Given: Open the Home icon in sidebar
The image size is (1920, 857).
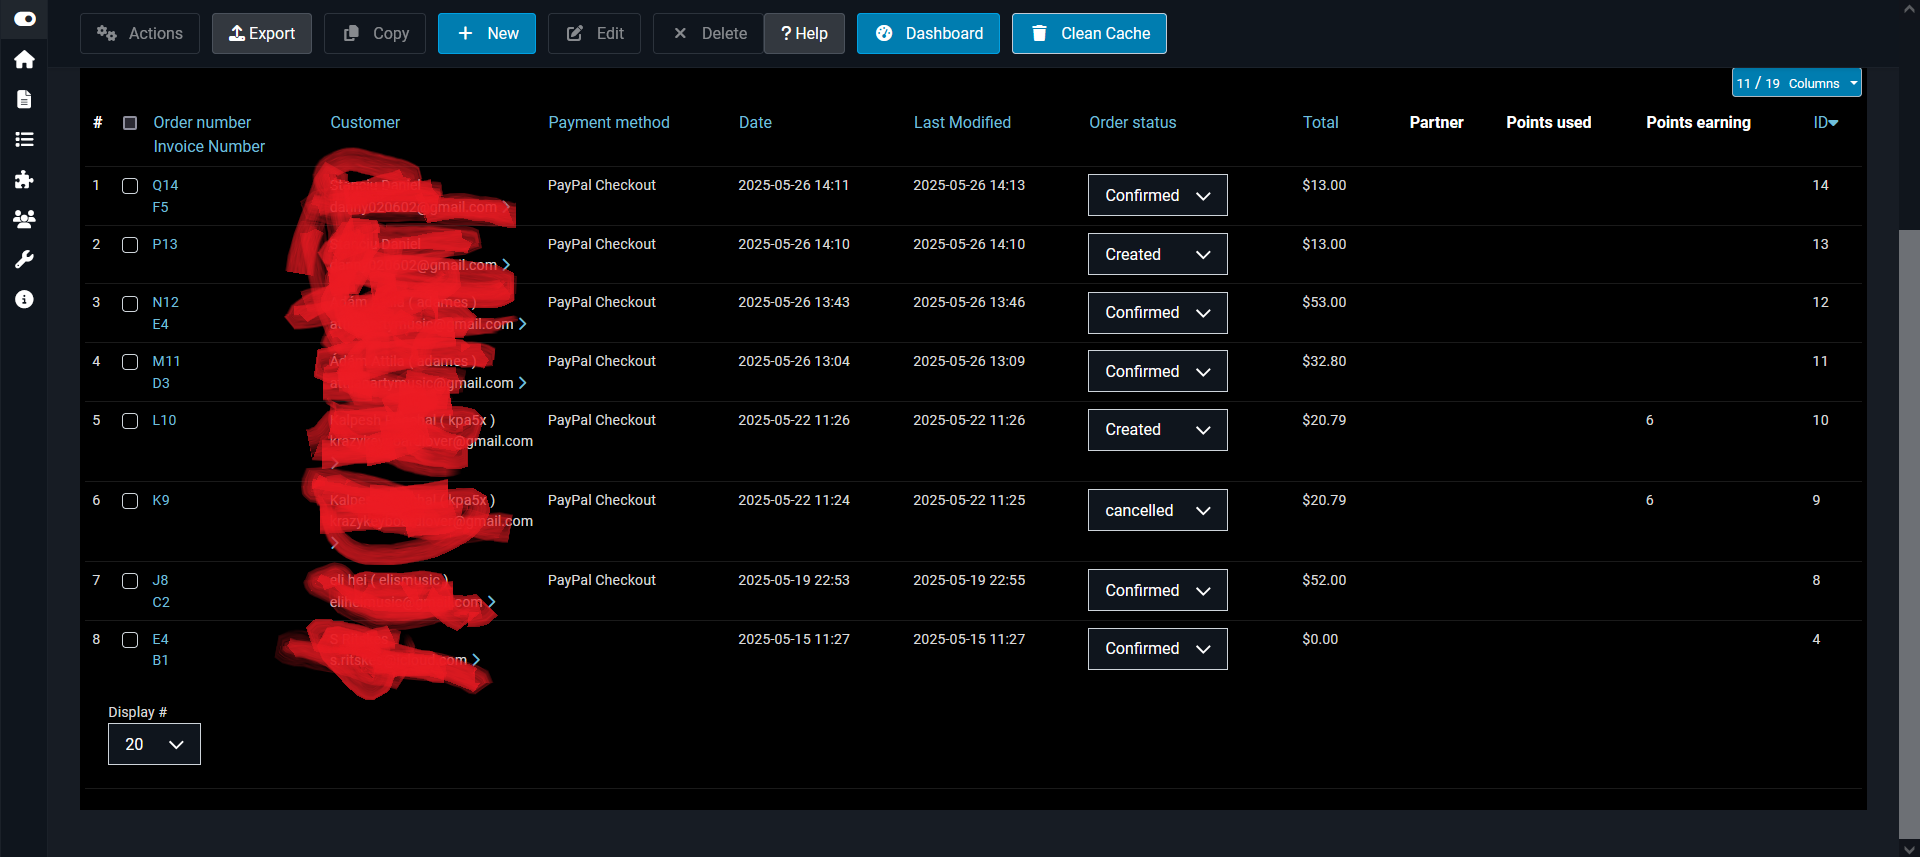Looking at the screenshot, I should 24,59.
